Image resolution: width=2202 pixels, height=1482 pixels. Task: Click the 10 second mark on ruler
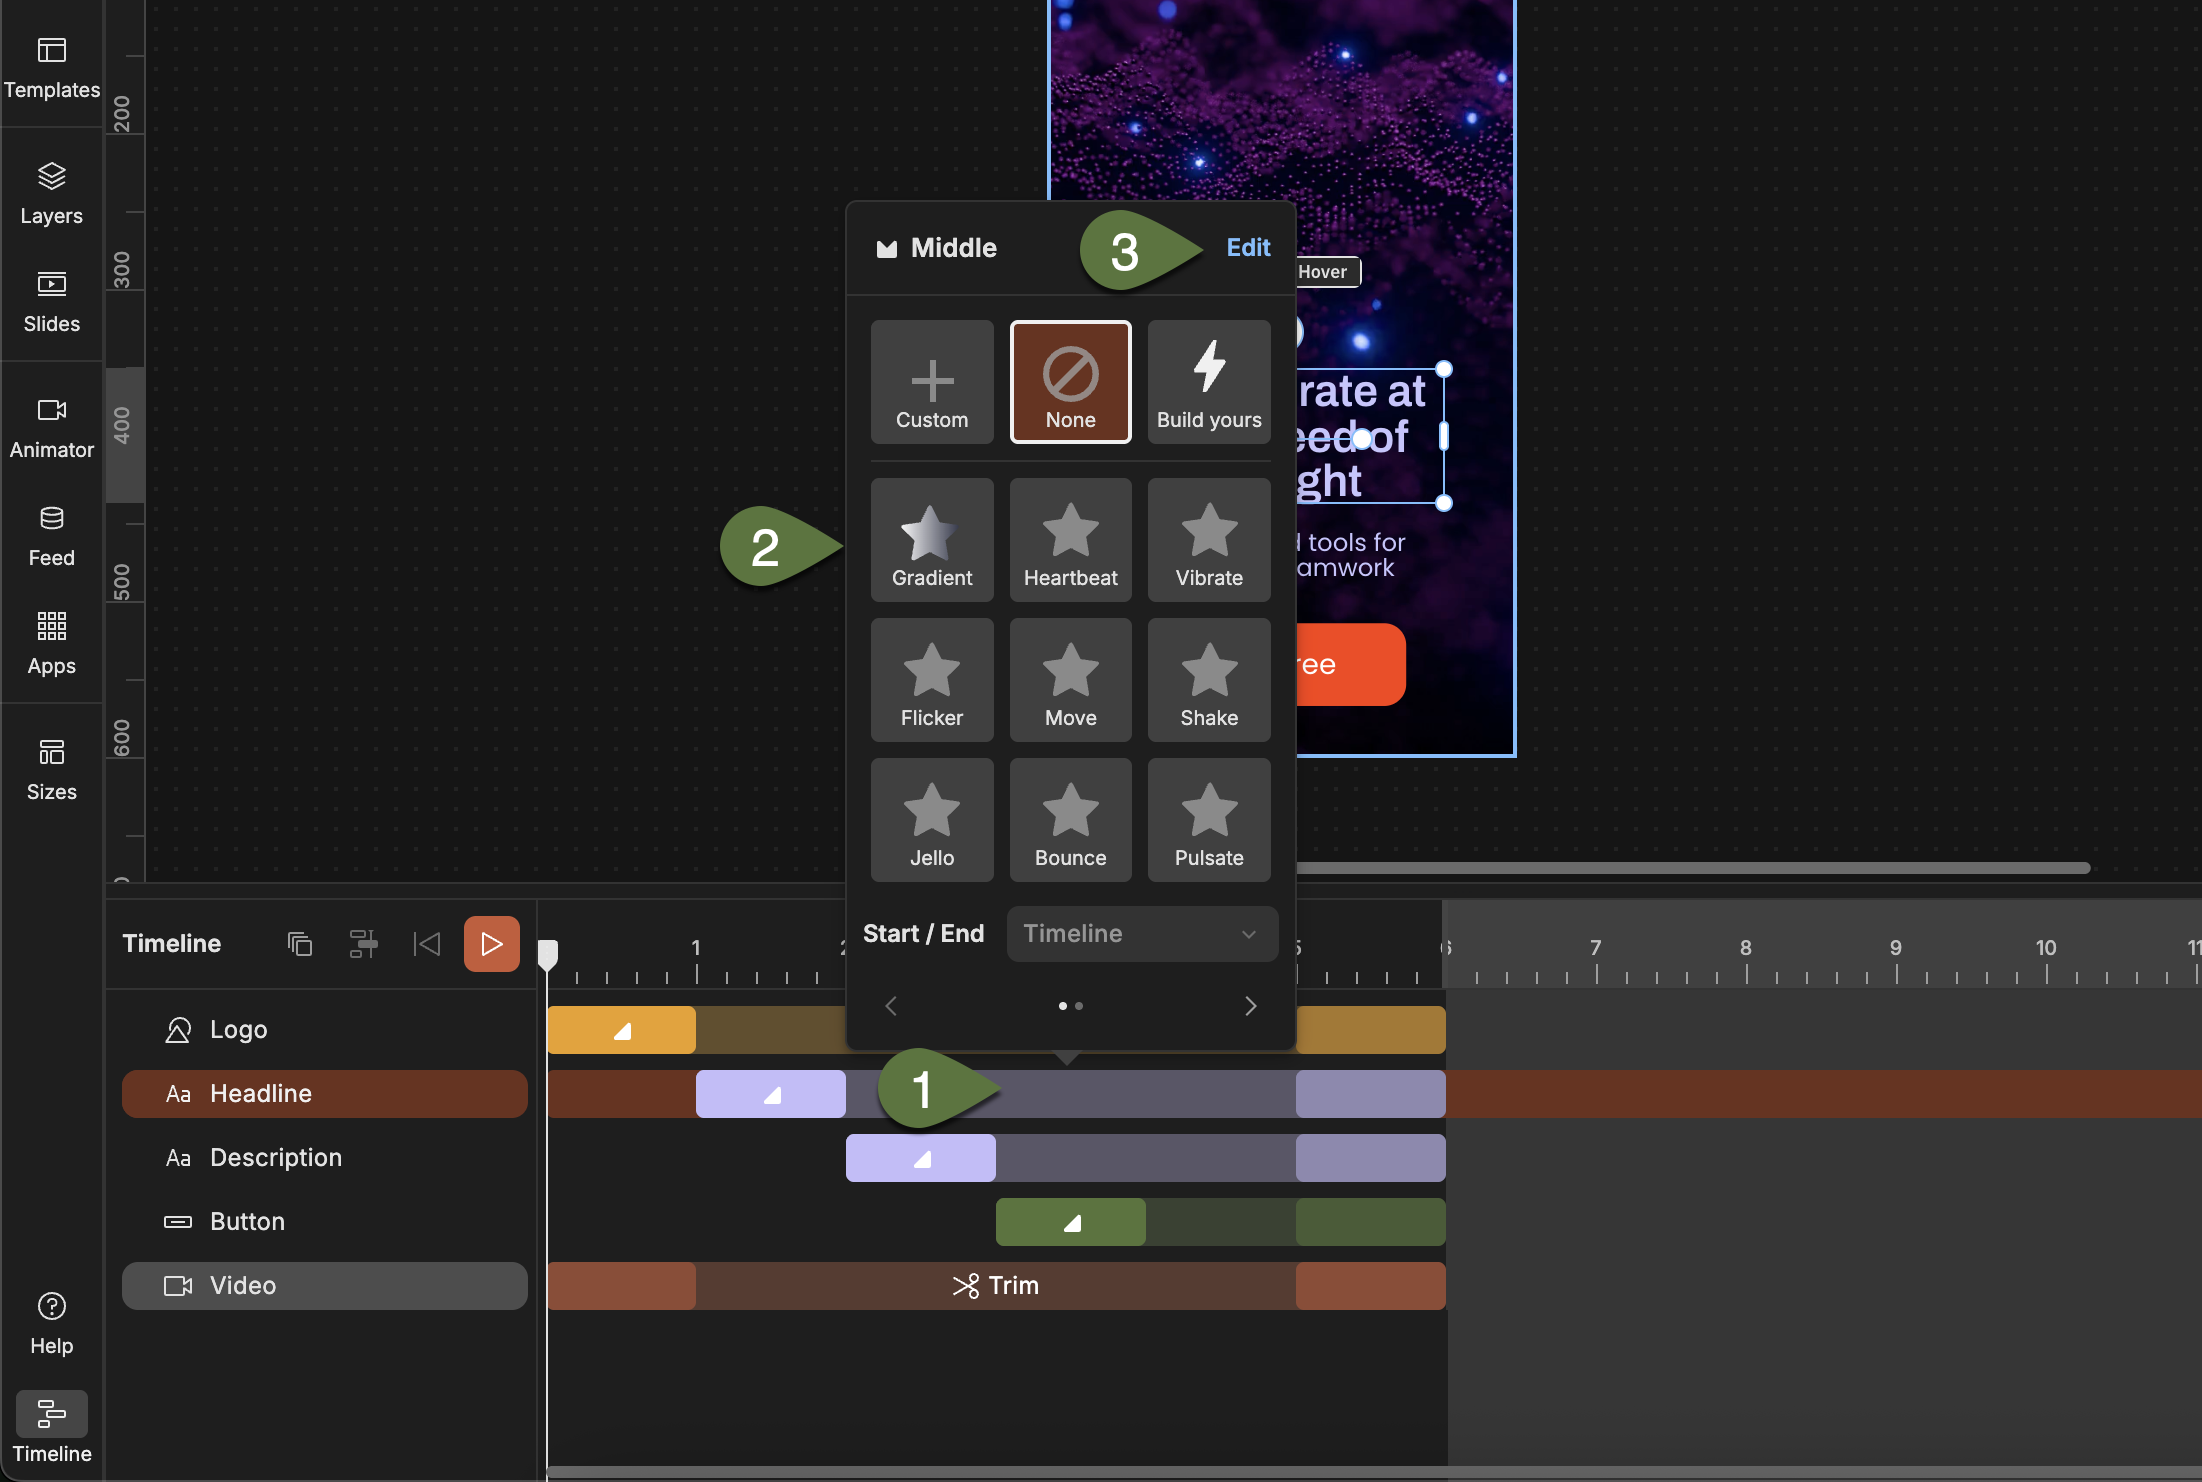2046,948
